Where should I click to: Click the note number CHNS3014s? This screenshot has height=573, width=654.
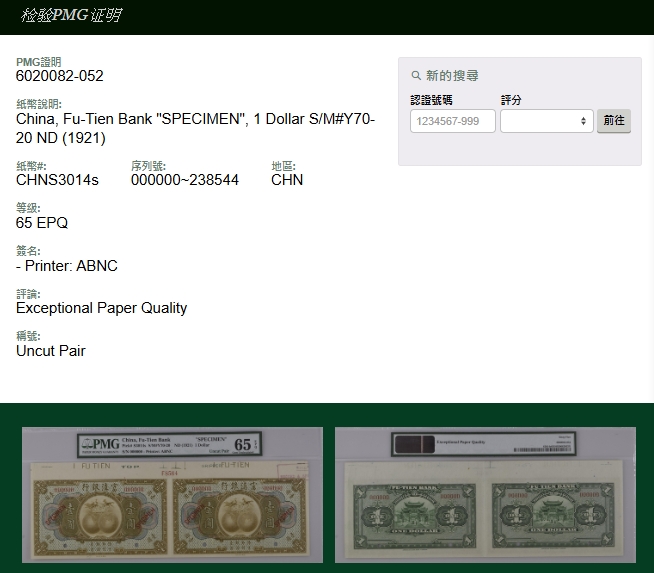pyautogui.click(x=57, y=180)
